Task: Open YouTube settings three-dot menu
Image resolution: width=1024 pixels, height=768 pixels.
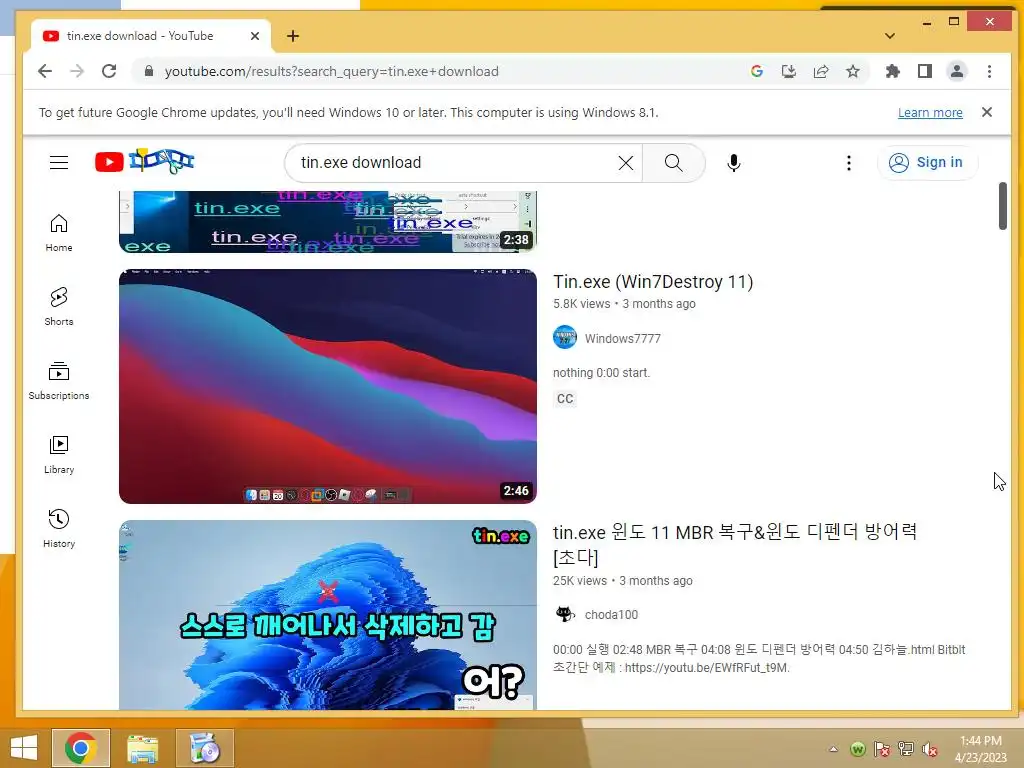Action: point(848,163)
